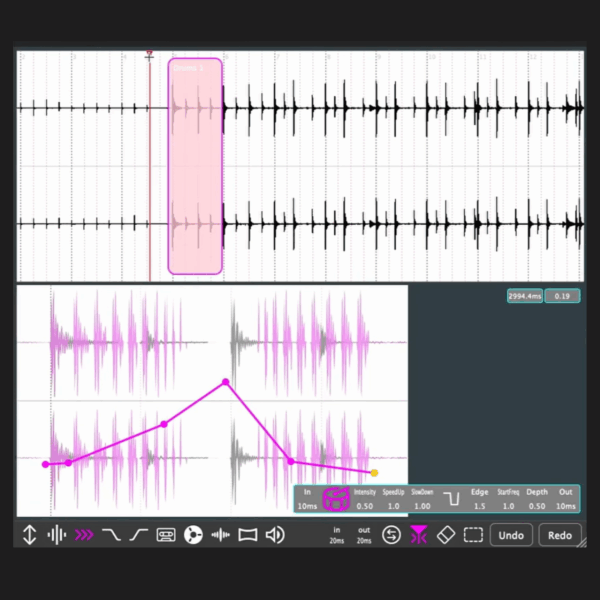600x600 pixels.
Task: Choose the high-pass filter curve tool
Action: coord(139,535)
